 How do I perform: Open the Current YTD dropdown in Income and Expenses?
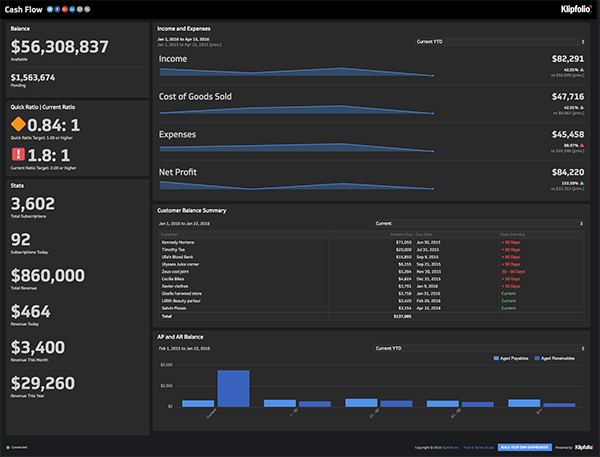(x=500, y=42)
